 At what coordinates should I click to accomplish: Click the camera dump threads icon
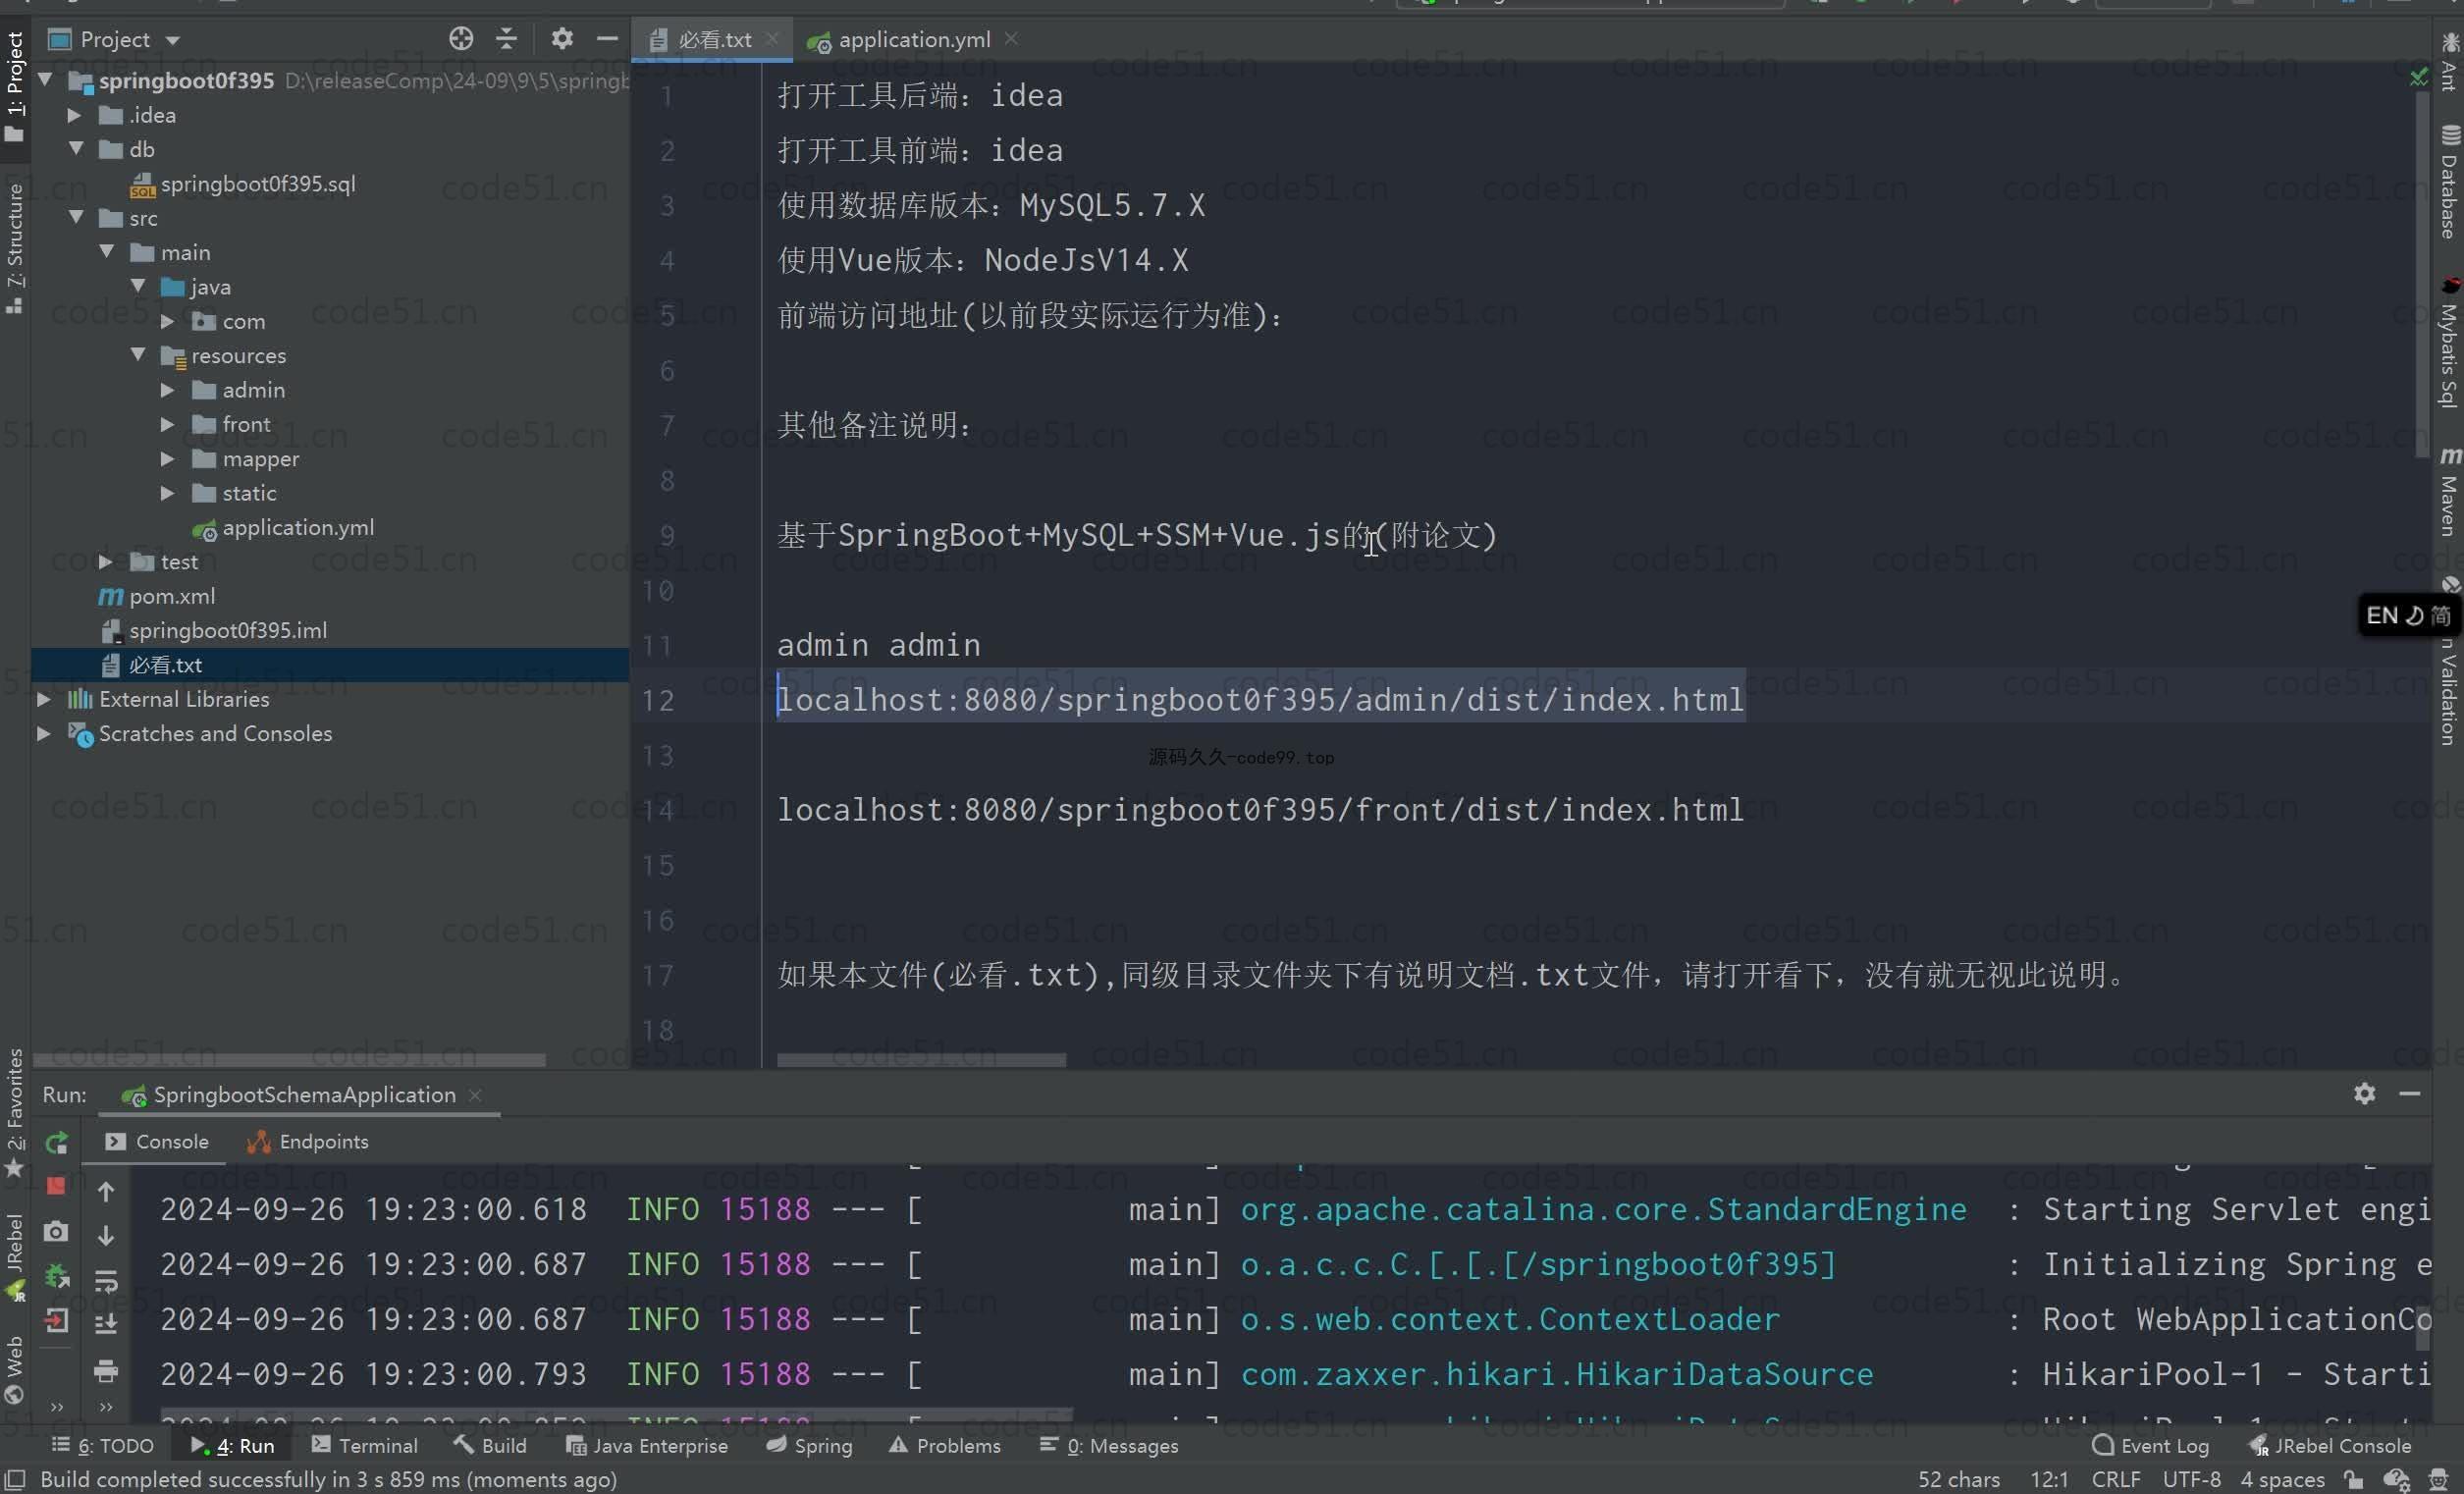(x=56, y=1231)
